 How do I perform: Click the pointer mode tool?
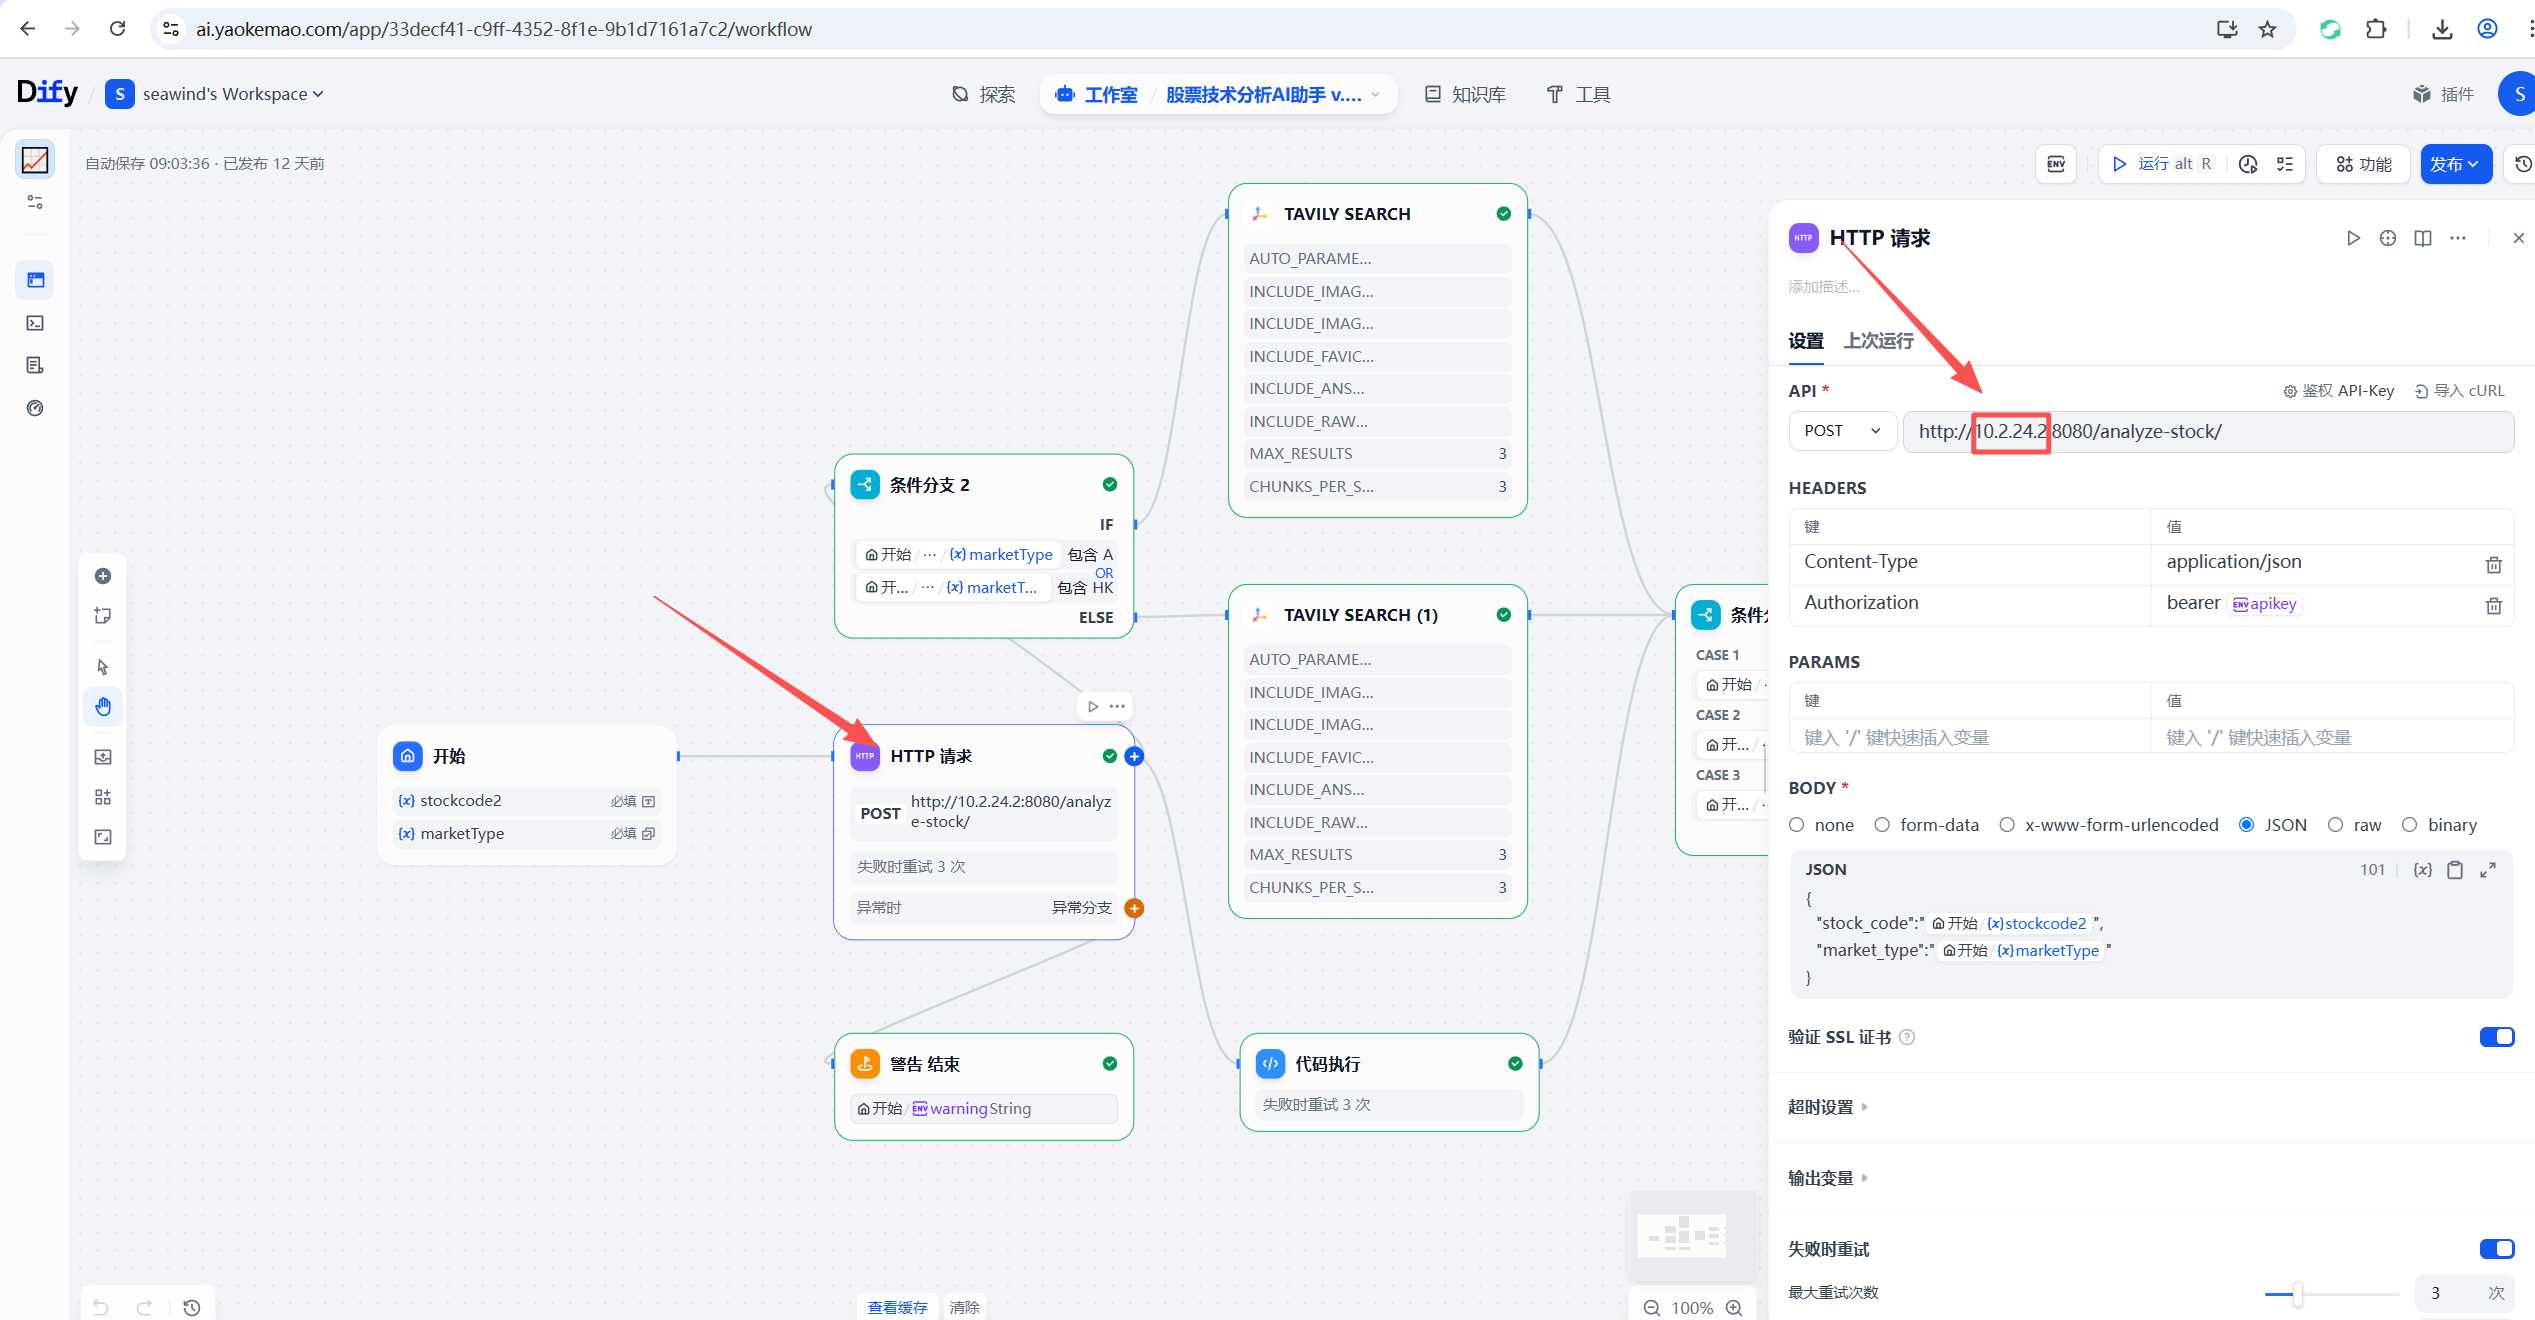click(103, 667)
